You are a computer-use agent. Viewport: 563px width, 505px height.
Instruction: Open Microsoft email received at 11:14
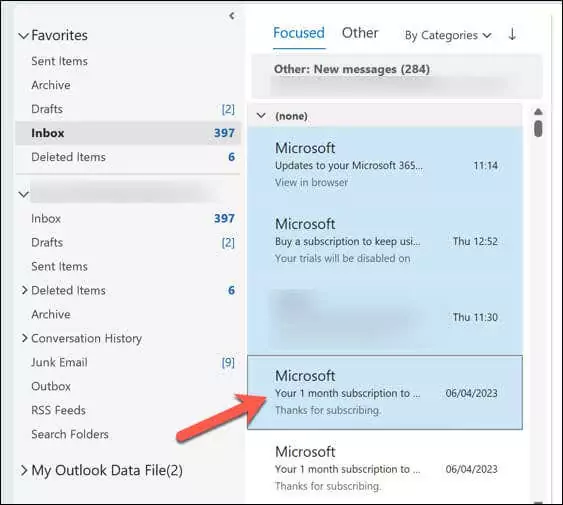point(385,165)
